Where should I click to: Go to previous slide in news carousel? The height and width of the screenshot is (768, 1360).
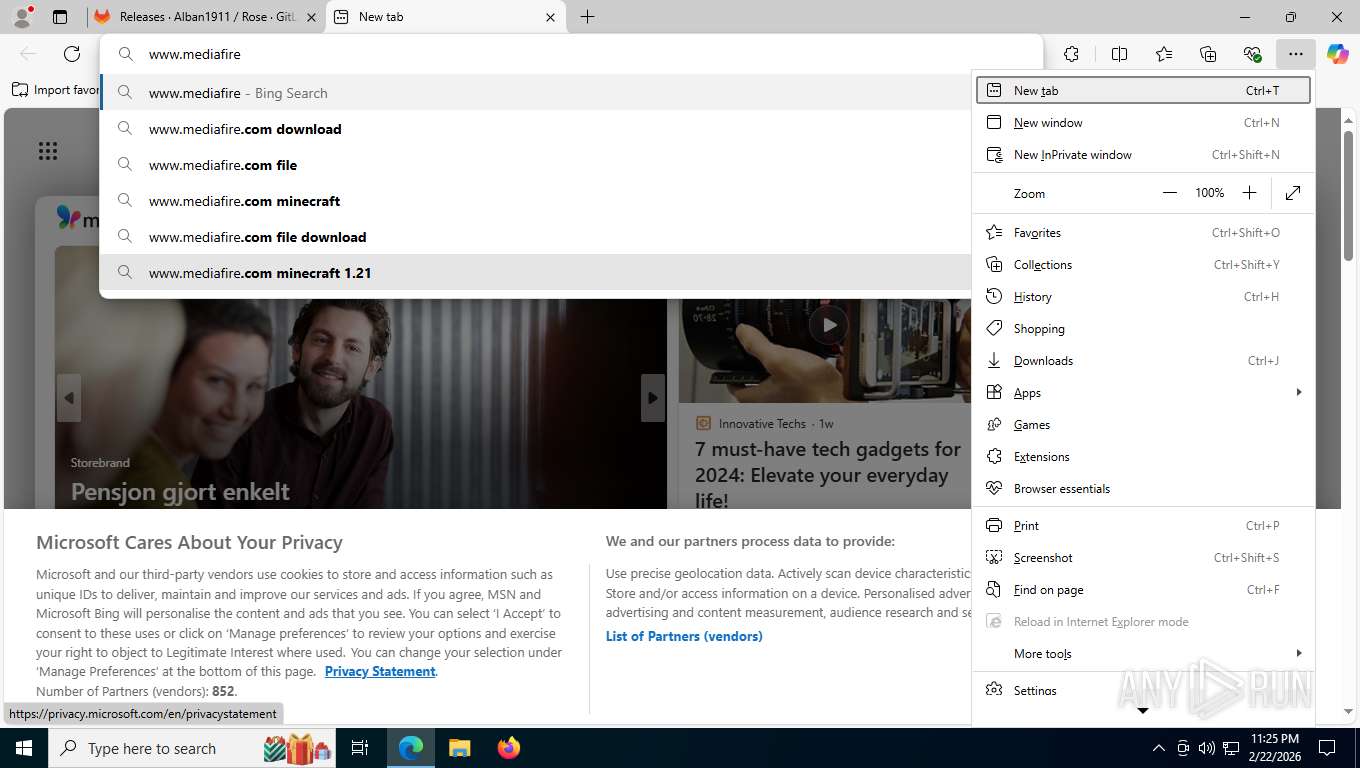point(69,398)
